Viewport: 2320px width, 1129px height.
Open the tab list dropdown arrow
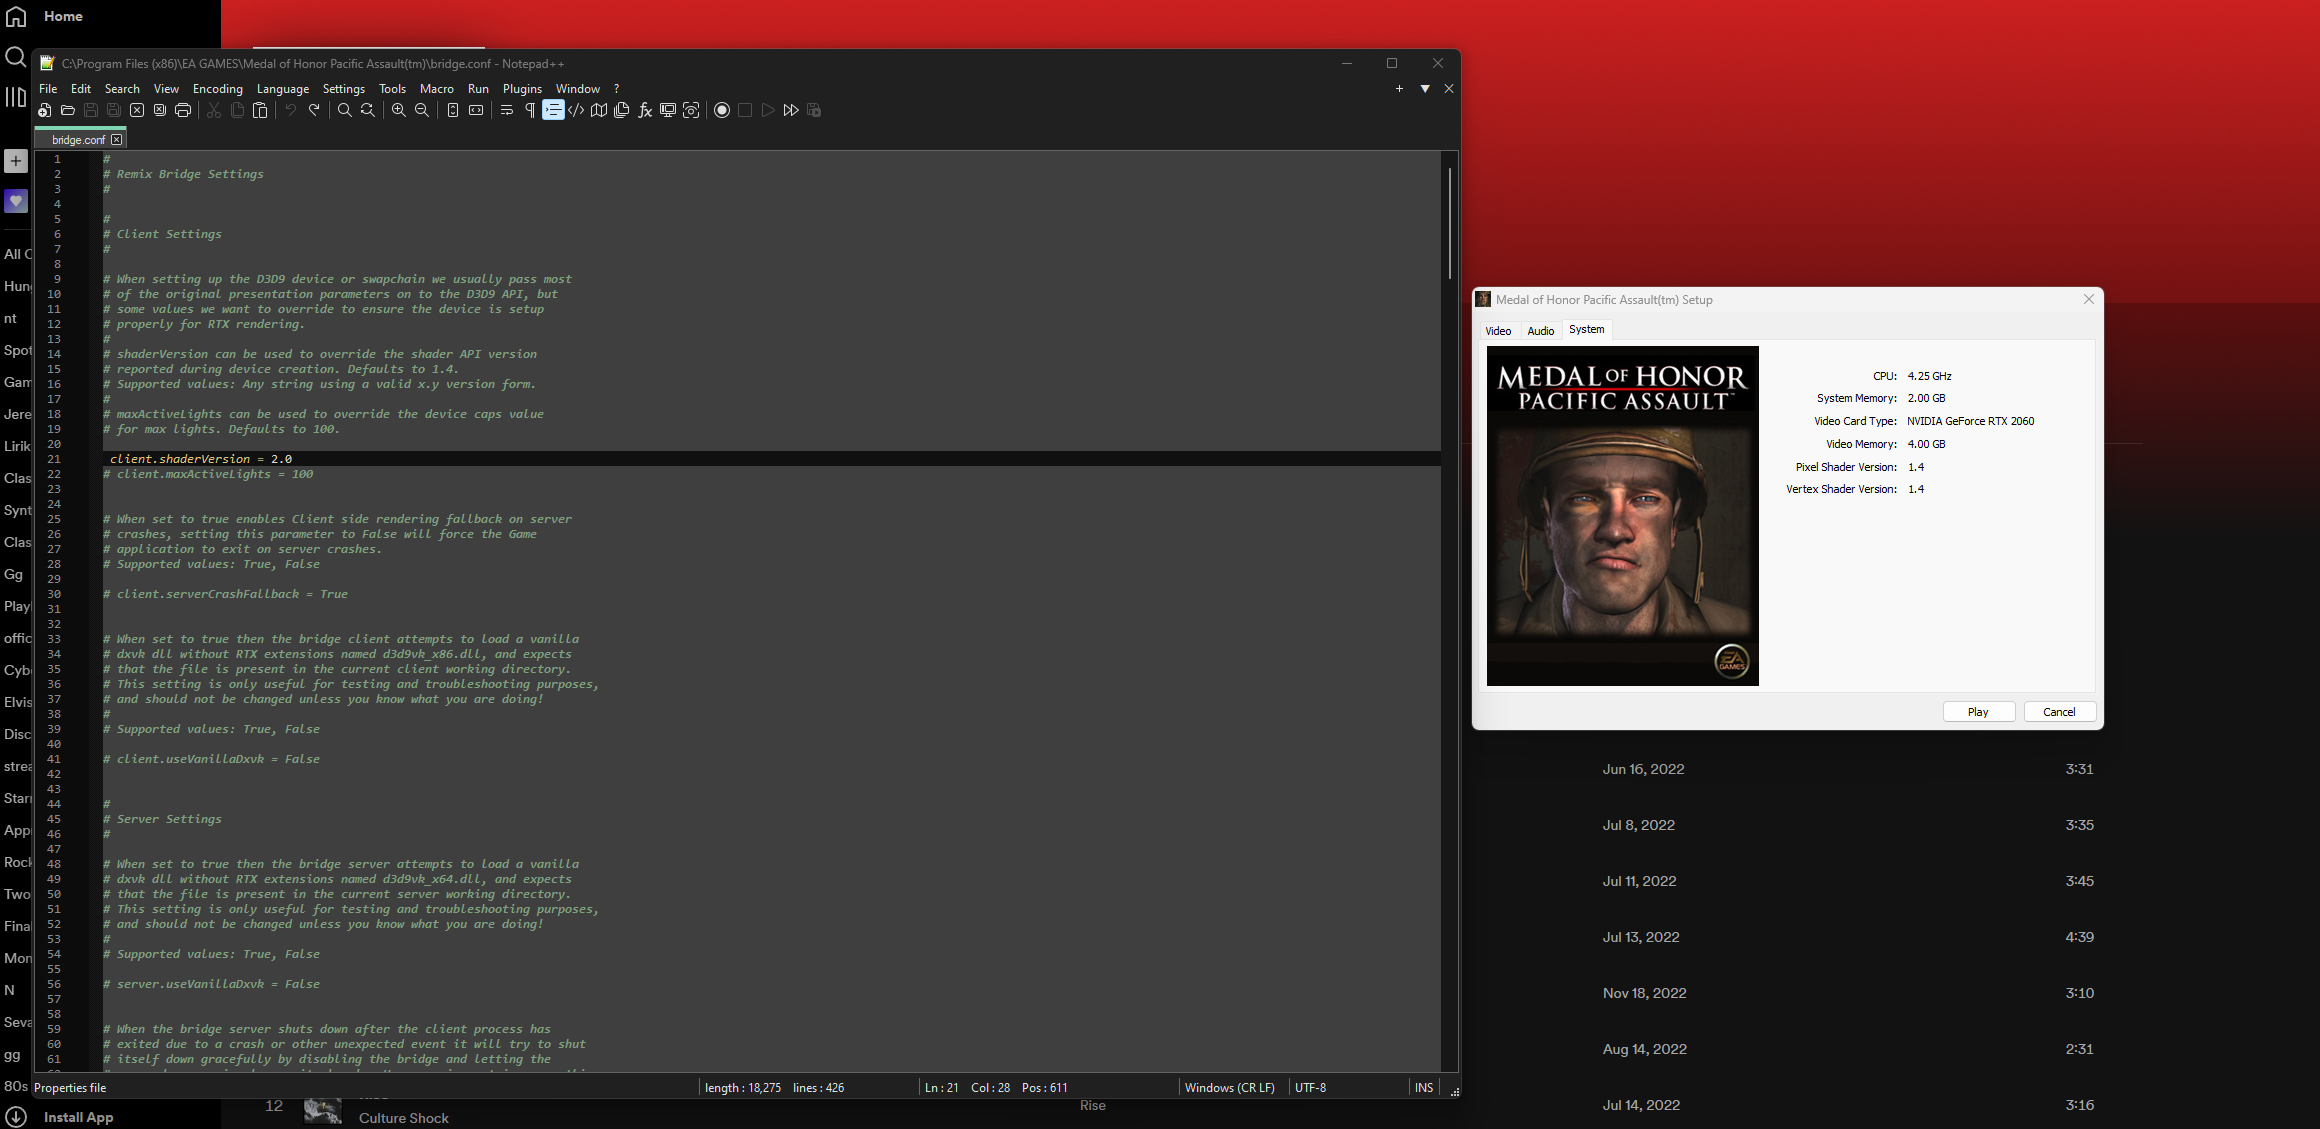[x=1424, y=89]
